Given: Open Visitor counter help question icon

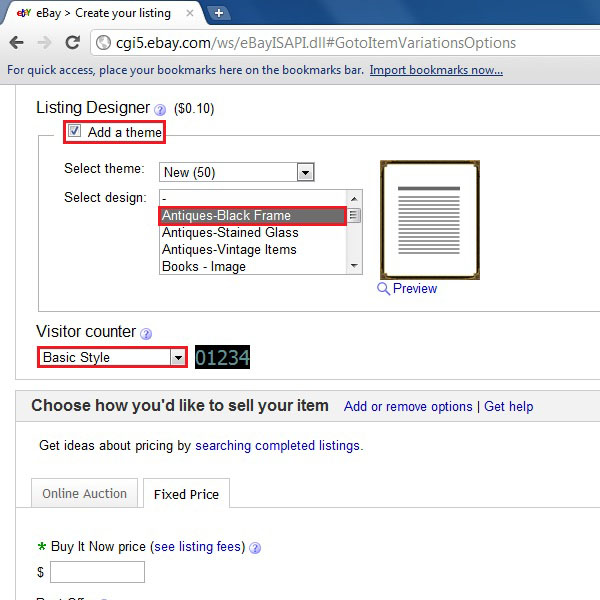Looking at the screenshot, I should pos(146,334).
